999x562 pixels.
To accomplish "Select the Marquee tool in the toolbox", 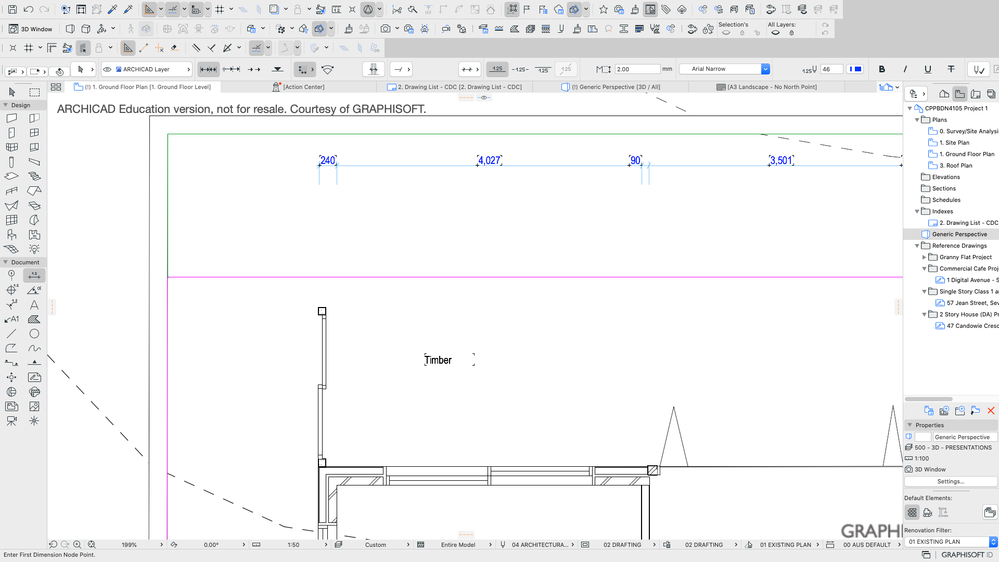I will [34, 92].
